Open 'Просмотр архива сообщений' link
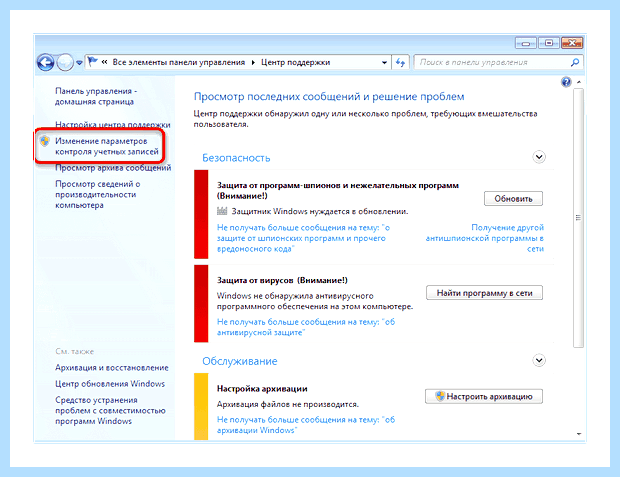620x477 pixels. coord(113,168)
